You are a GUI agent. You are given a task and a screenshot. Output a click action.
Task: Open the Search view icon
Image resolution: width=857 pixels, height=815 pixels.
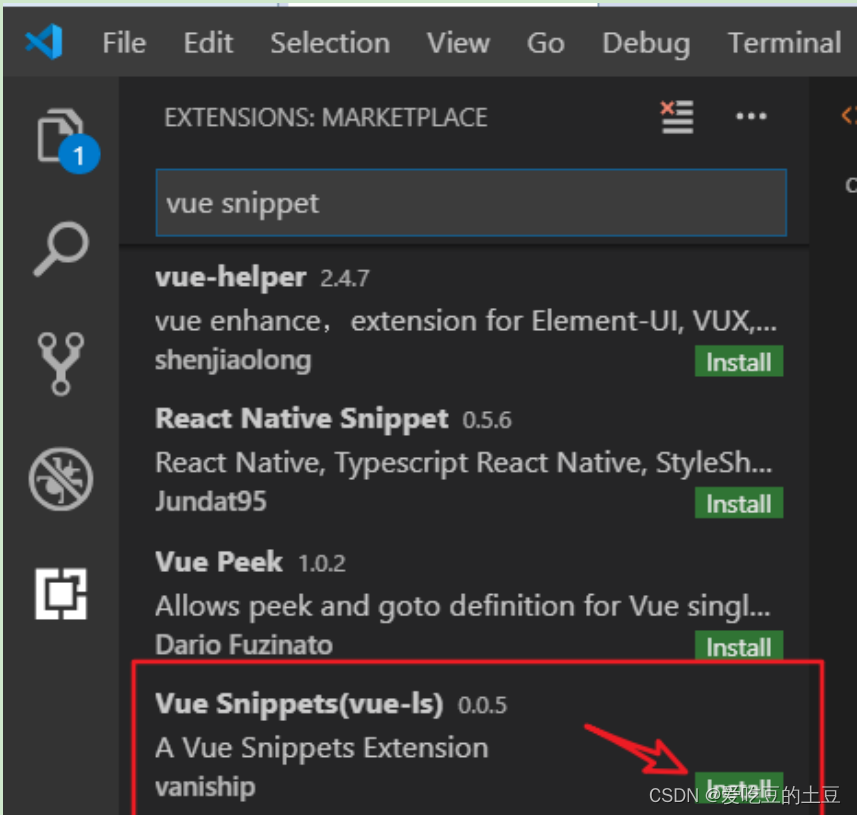point(60,248)
